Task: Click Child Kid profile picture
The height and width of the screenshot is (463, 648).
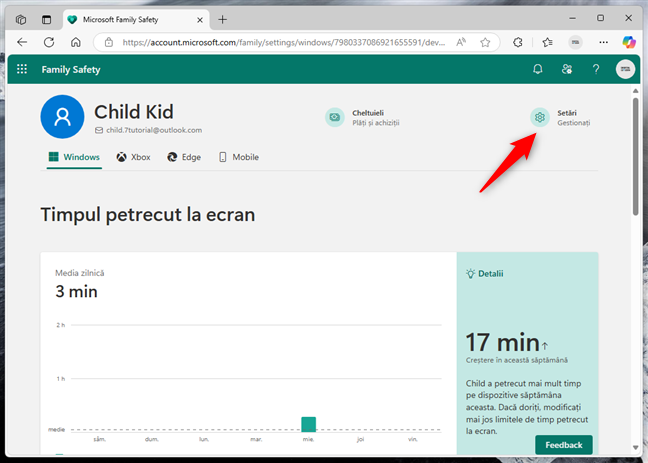Action: click(62, 117)
